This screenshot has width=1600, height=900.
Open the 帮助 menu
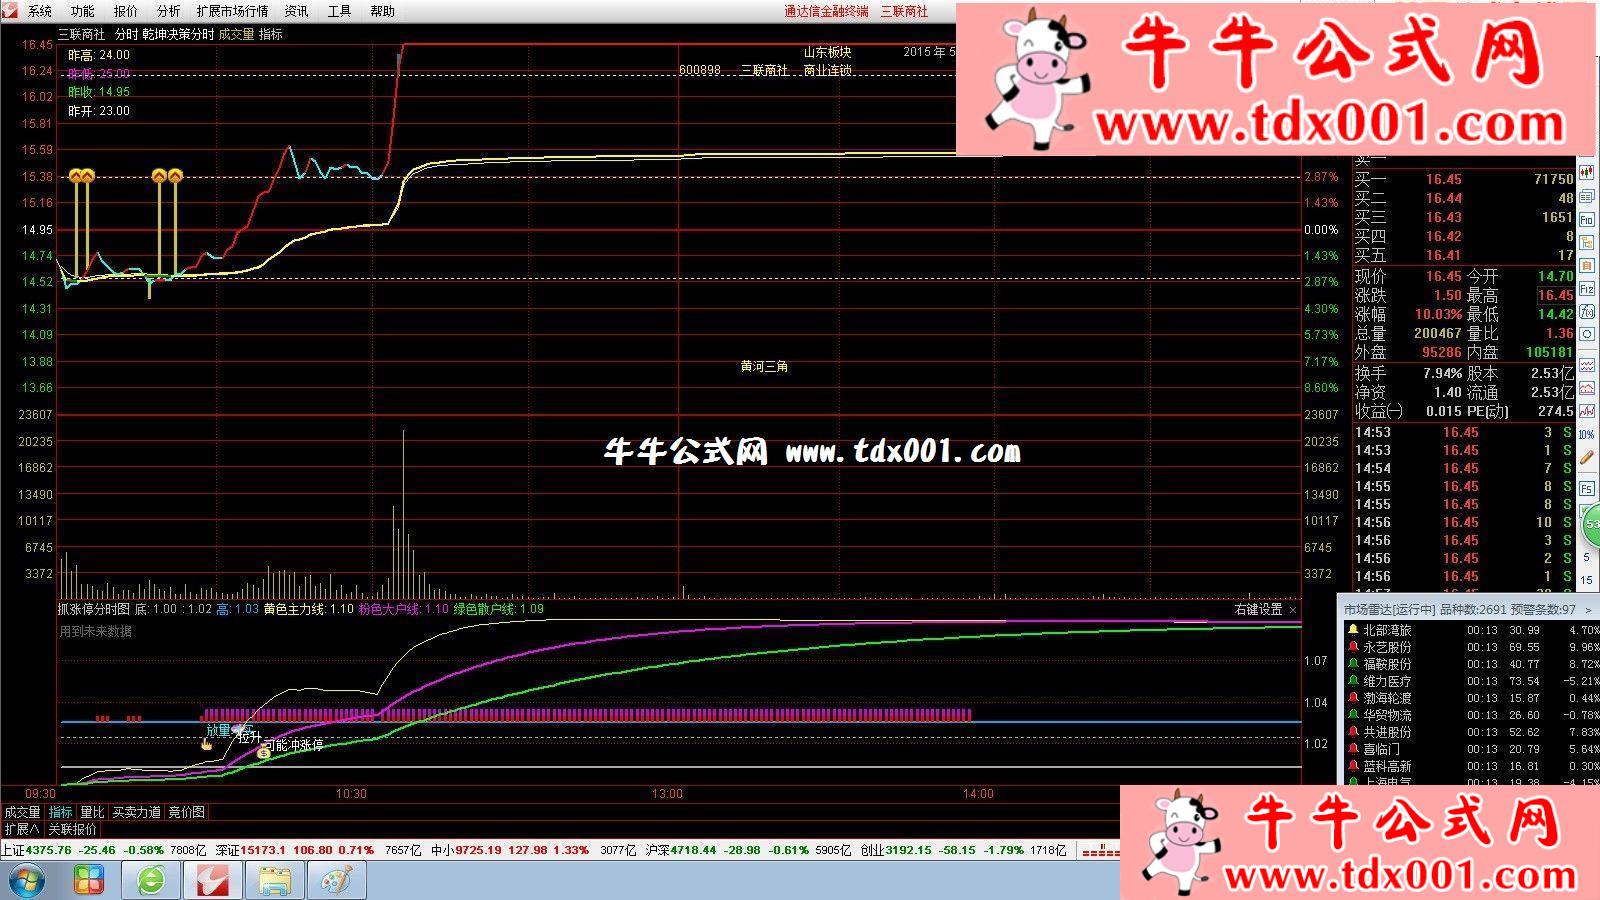tap(383, 11)
